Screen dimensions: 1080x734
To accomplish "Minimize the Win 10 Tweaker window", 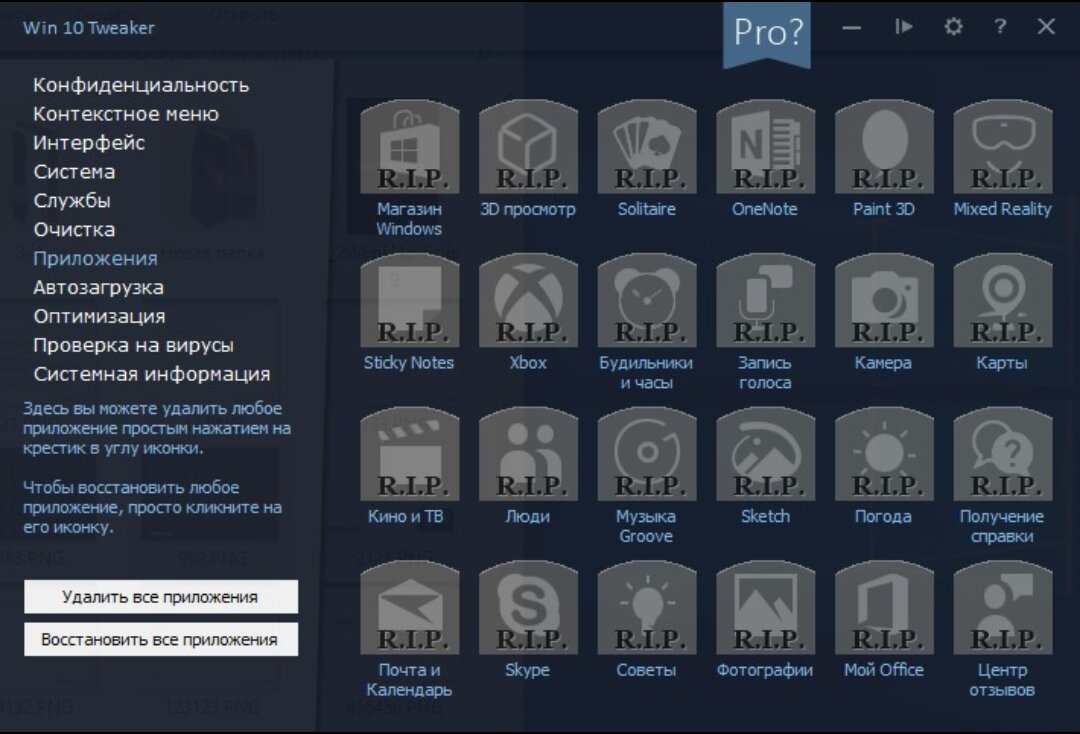I will 852,28.
